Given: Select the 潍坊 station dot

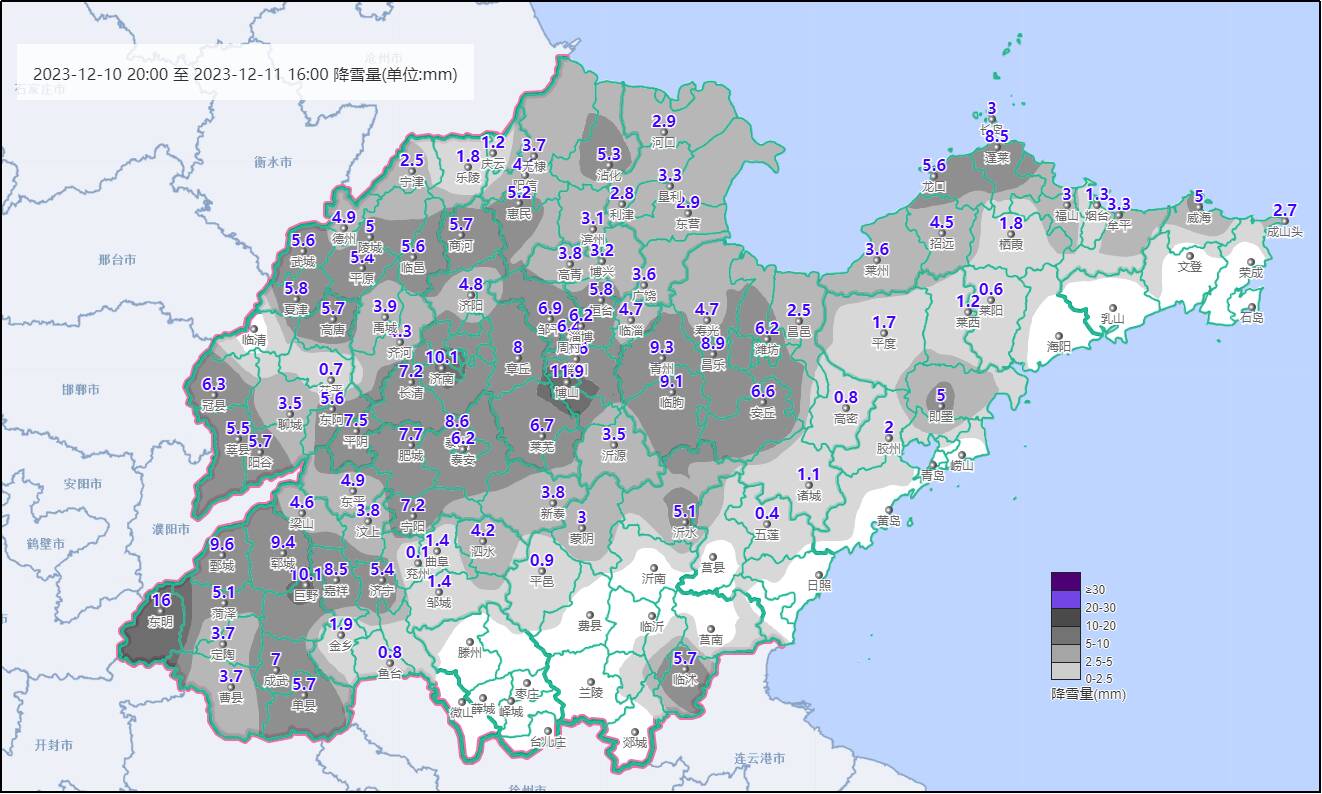Looking at the screenshot, I should click(x=766, y=338).
